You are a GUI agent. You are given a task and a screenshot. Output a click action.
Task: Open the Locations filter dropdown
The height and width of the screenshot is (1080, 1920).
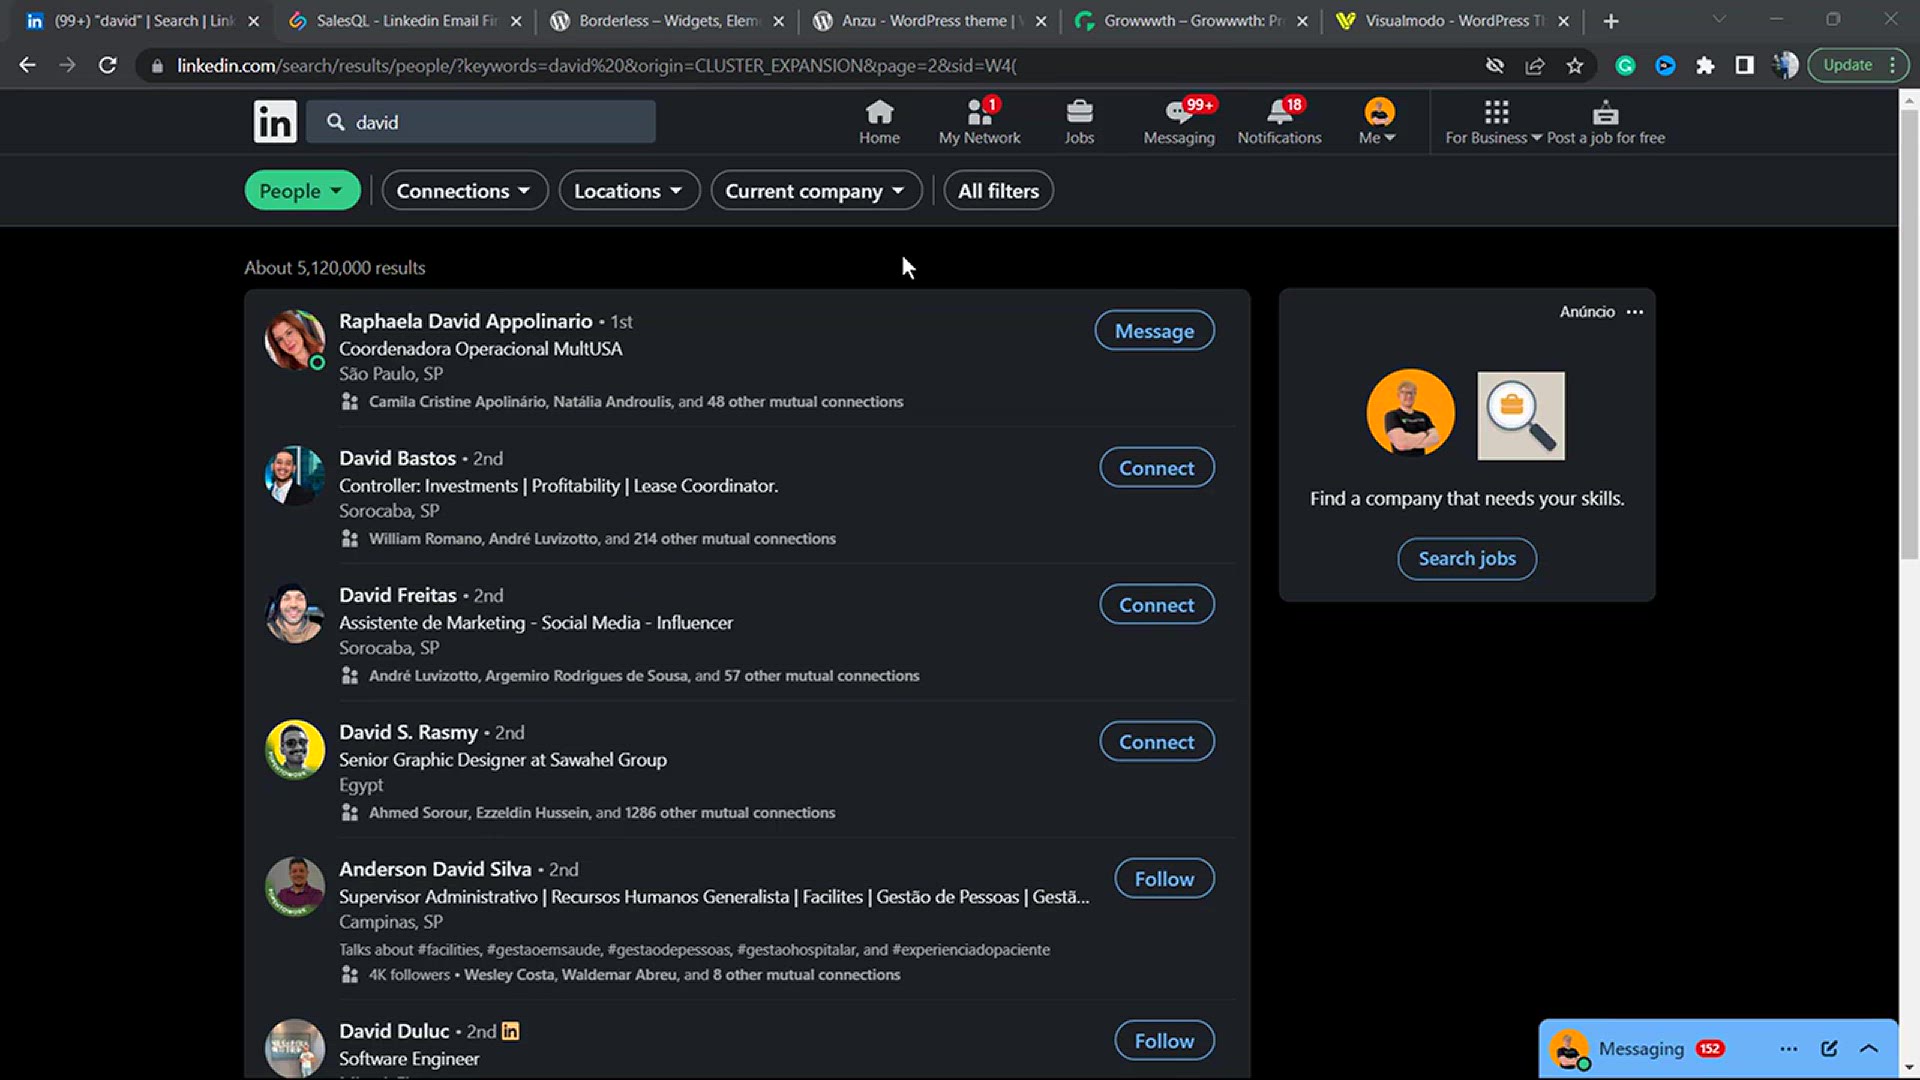point(628,191)
